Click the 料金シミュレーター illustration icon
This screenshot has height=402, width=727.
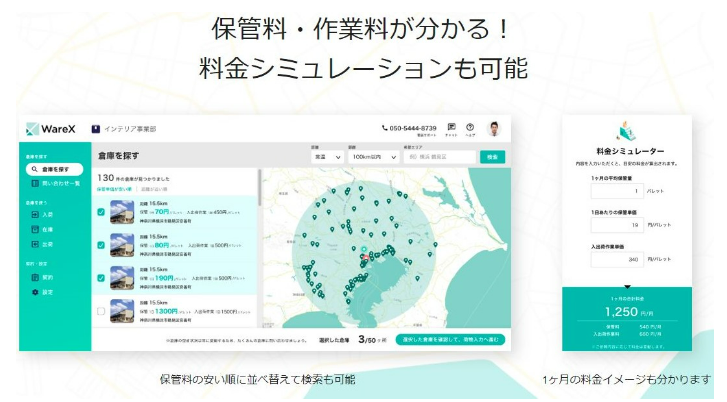click(627, 131)
